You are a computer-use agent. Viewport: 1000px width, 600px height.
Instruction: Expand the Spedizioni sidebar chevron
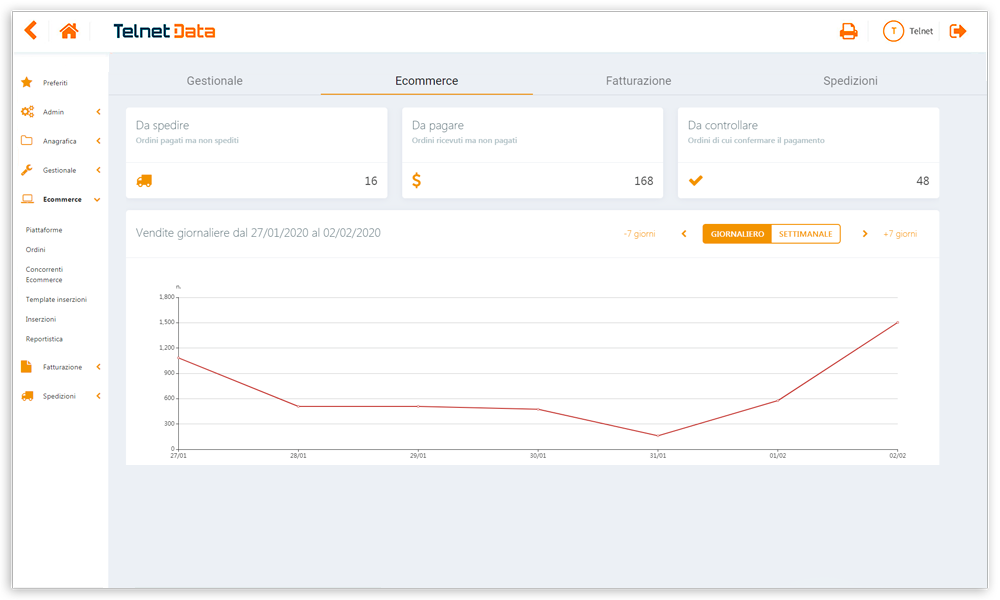pyautogui.click(x=98, y=396)
